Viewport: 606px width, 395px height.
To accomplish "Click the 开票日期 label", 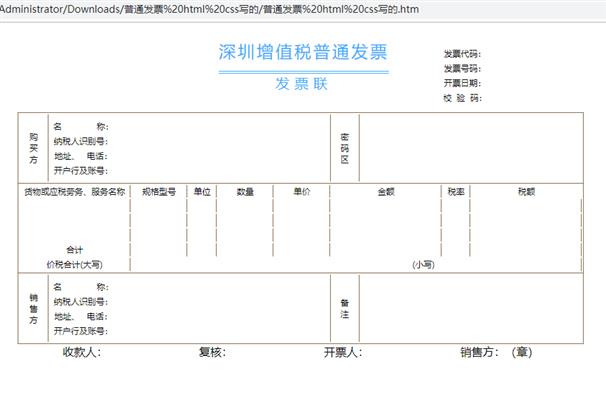I will (x=462, y=83).
